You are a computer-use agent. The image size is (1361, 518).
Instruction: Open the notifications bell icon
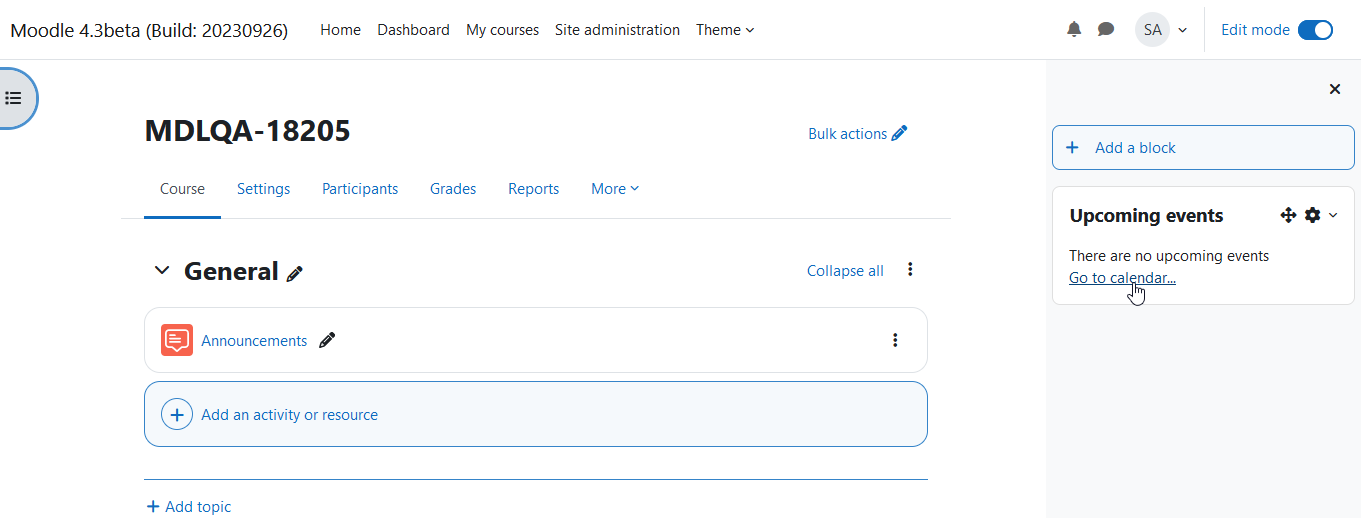click(x=1074, y=30)
